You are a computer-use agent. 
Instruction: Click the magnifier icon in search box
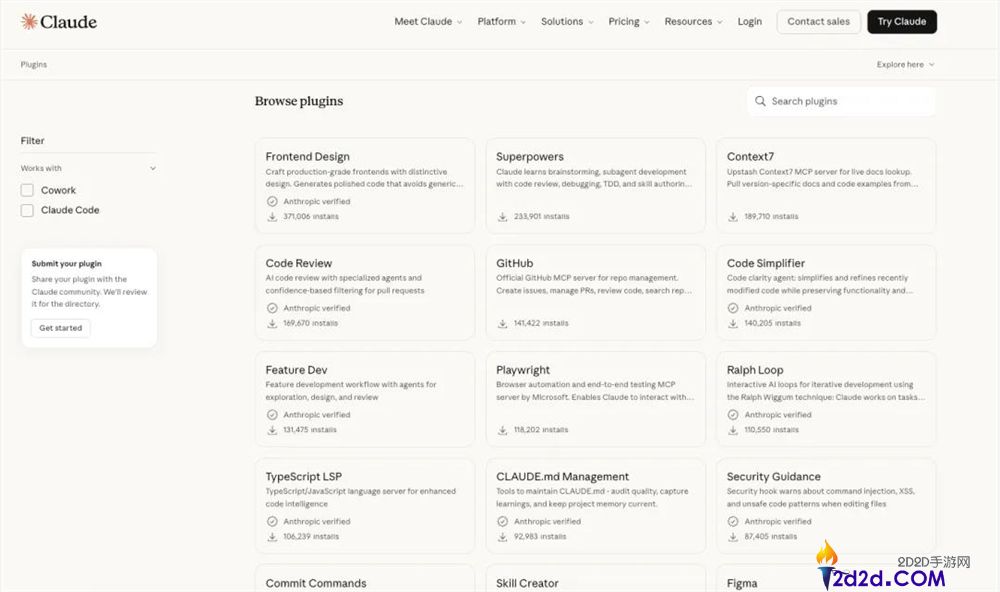click(x=760, y=101)
